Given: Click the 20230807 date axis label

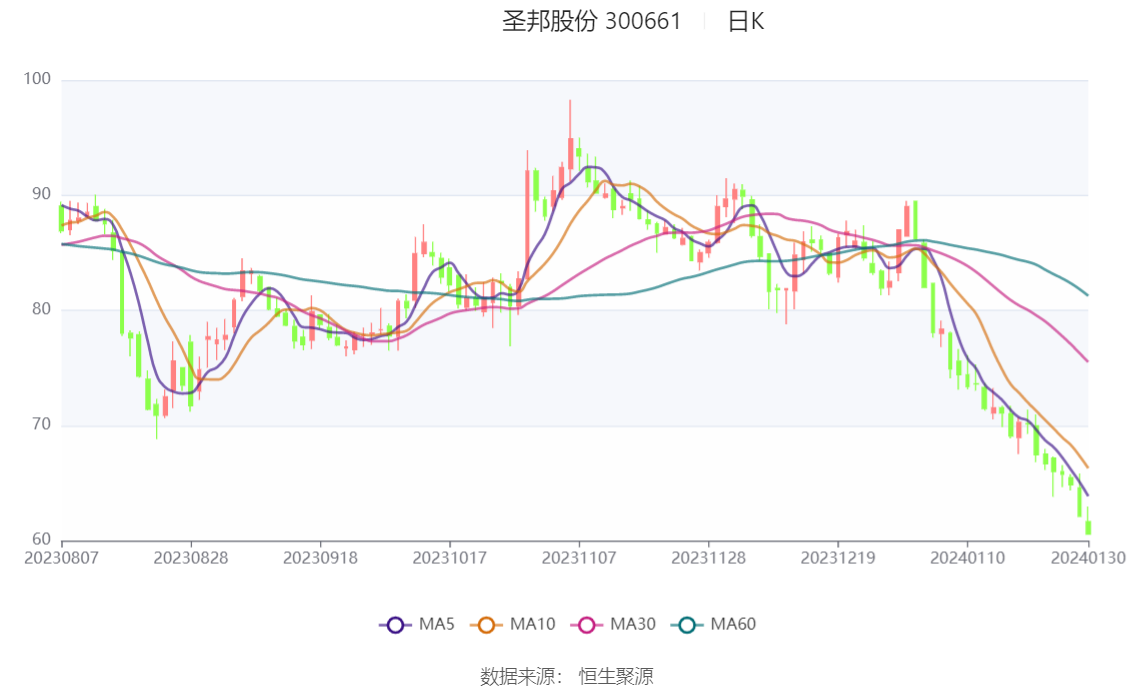Looking at the screenshot, I should (x=61, y=558).
